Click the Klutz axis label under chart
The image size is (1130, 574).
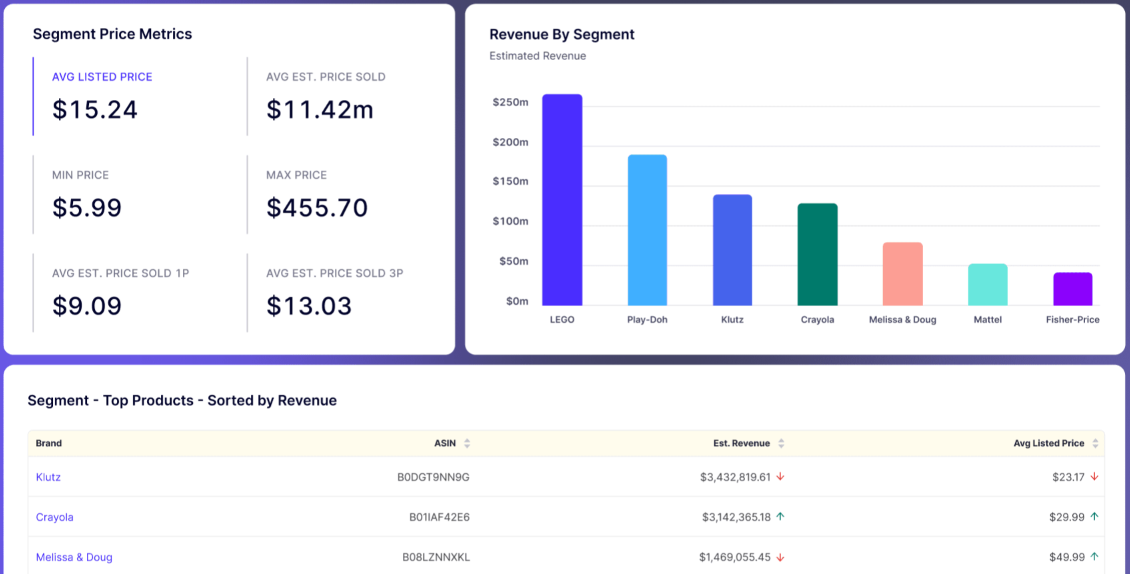[732, 319]
